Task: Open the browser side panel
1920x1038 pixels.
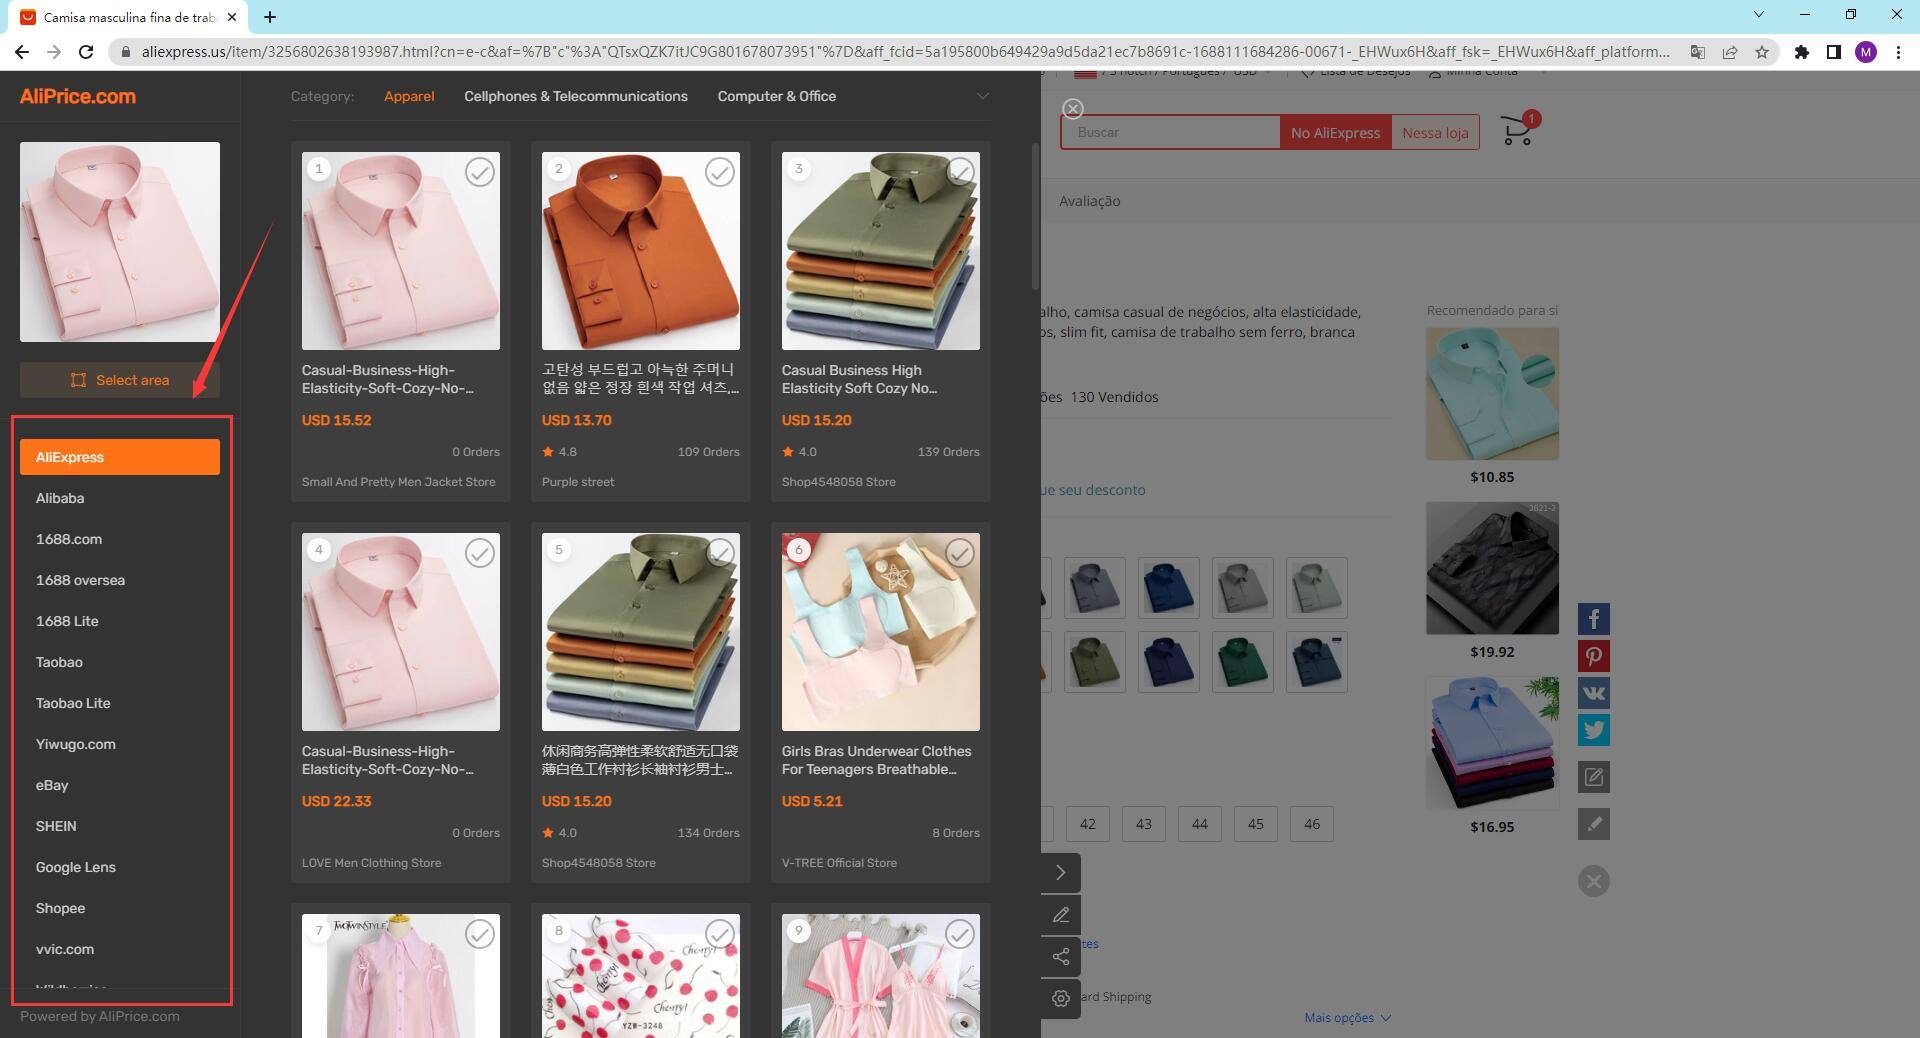Action: click(x=1833, y=52)
